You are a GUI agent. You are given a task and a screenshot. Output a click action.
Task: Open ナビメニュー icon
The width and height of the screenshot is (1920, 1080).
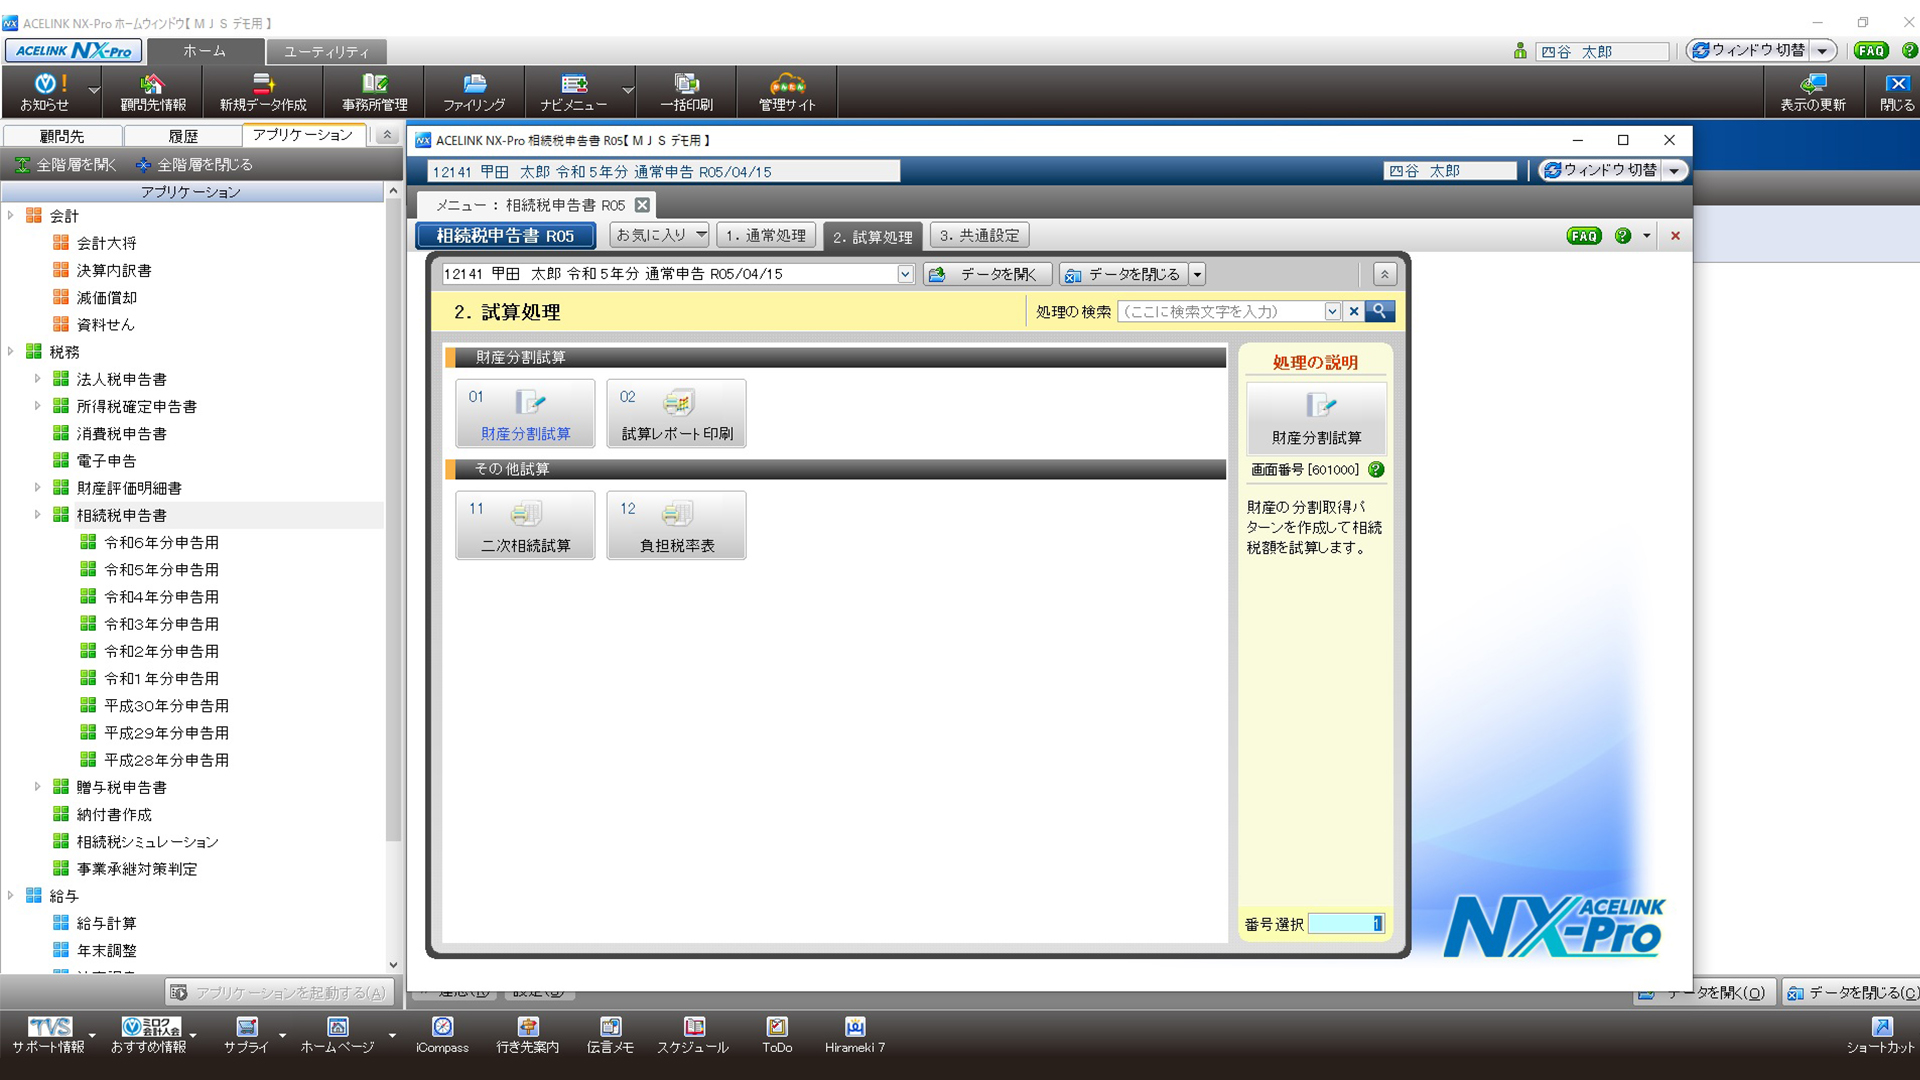click(574, 92)
